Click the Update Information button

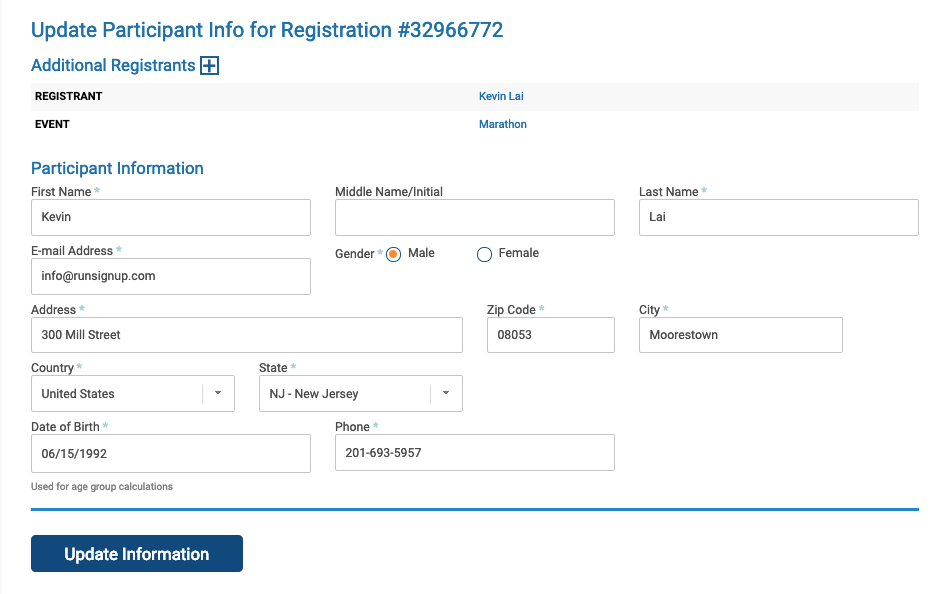click(136, 553)
